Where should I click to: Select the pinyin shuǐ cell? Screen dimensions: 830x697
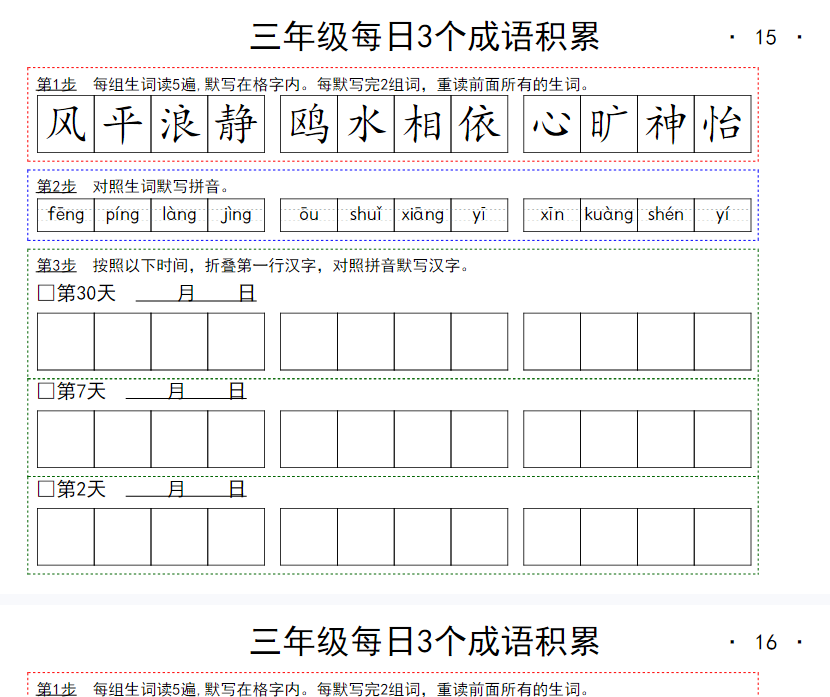click(366, 215)
